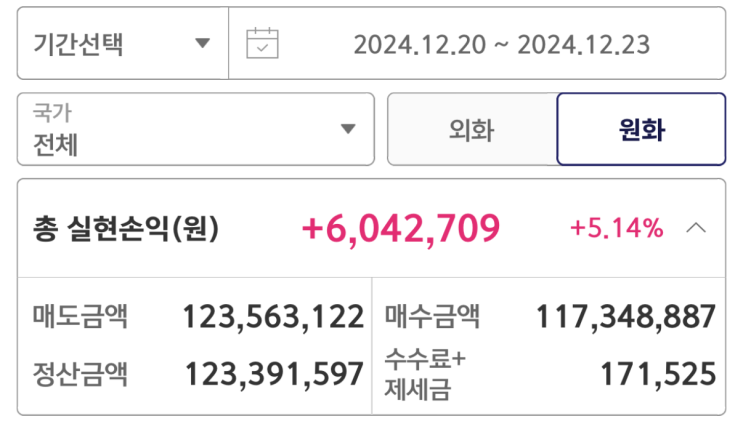Click the +5.14% return rate

pyautogui.click(x=617, y=229)
